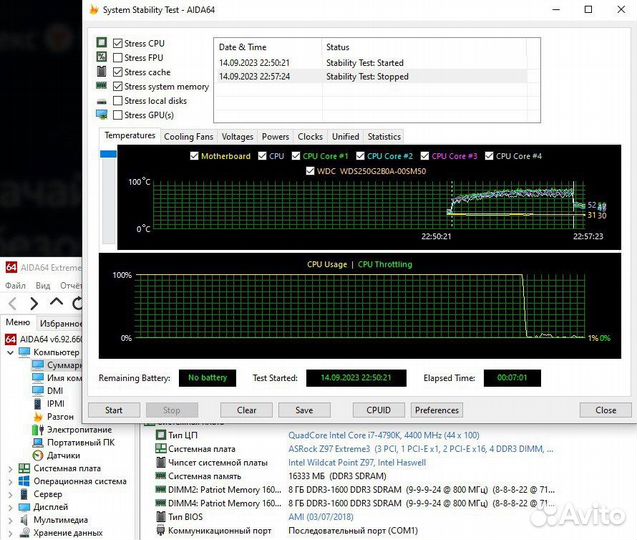Click the AIDA64 flame icon in title bar
This screenshot has height=540, width=637.
click(x=94, y=9)
